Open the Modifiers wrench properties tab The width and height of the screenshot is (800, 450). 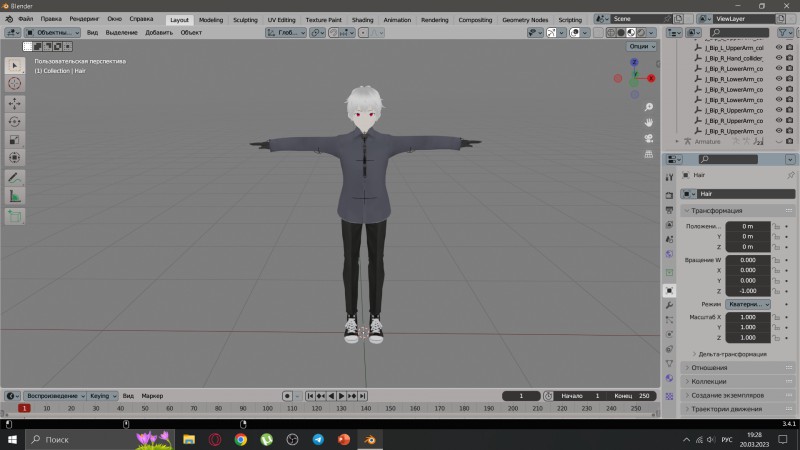[x=669, y=305]
